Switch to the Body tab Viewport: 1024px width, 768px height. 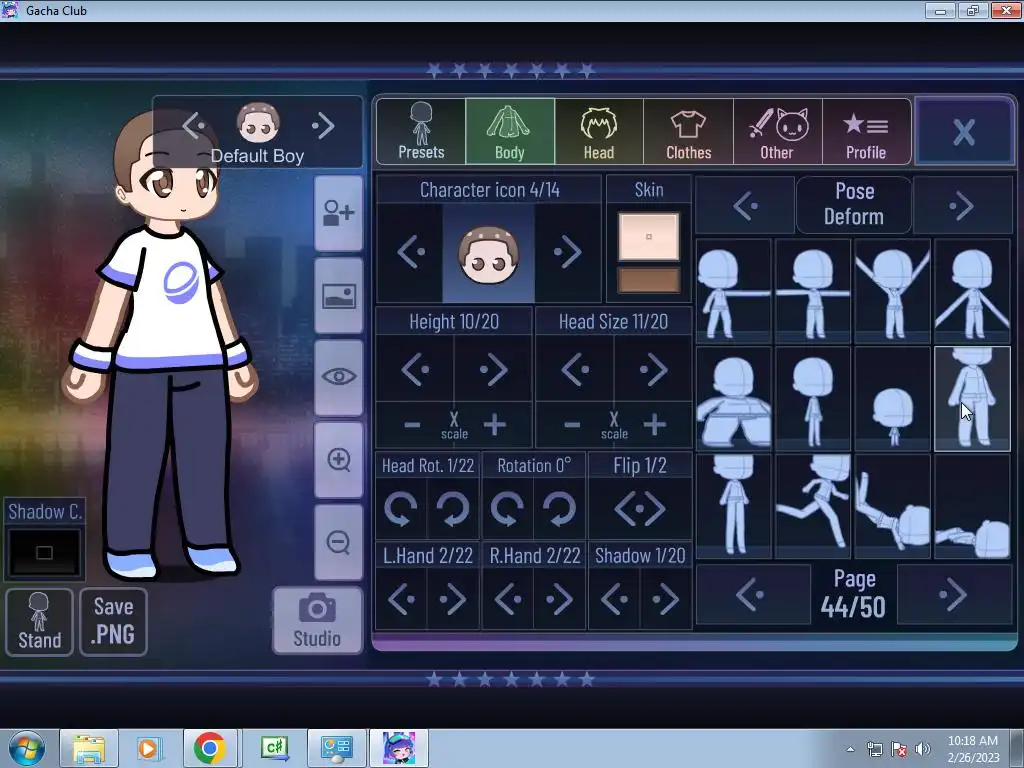(510, 132)
